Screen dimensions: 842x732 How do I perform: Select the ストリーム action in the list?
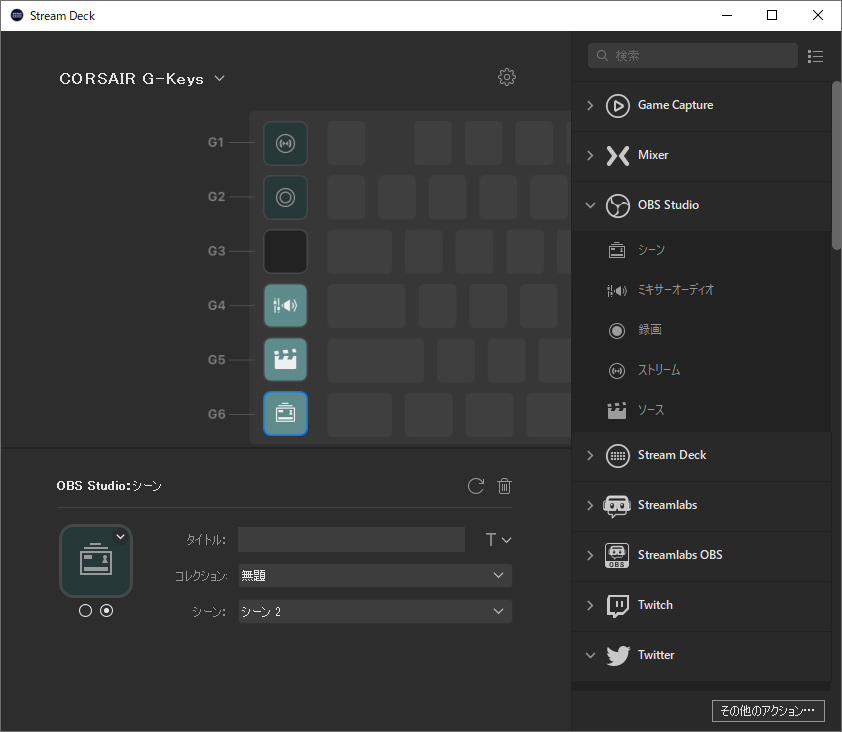701,371
